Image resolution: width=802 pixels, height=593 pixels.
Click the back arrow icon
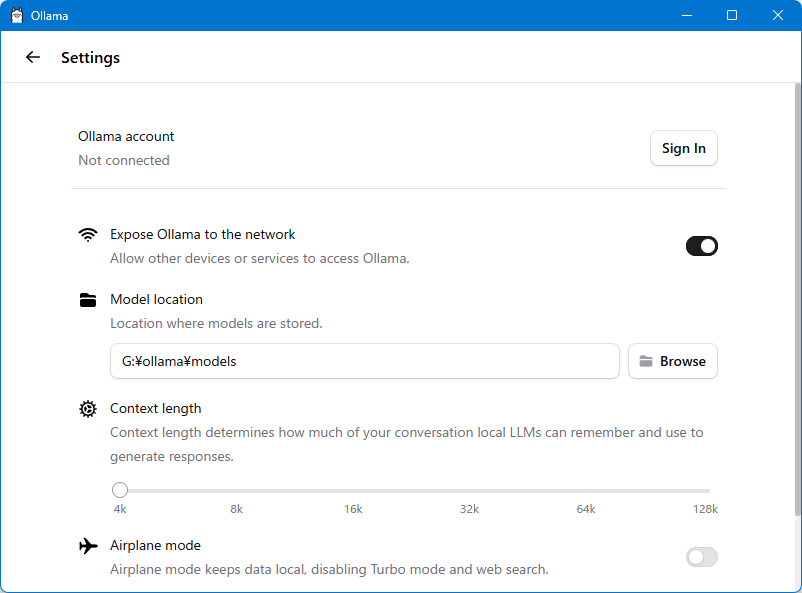click(33, 57)
